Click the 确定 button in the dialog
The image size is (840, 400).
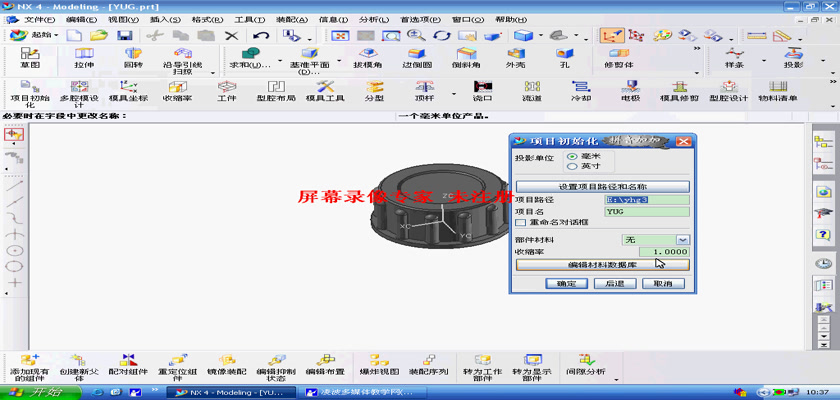pos(566,283)
